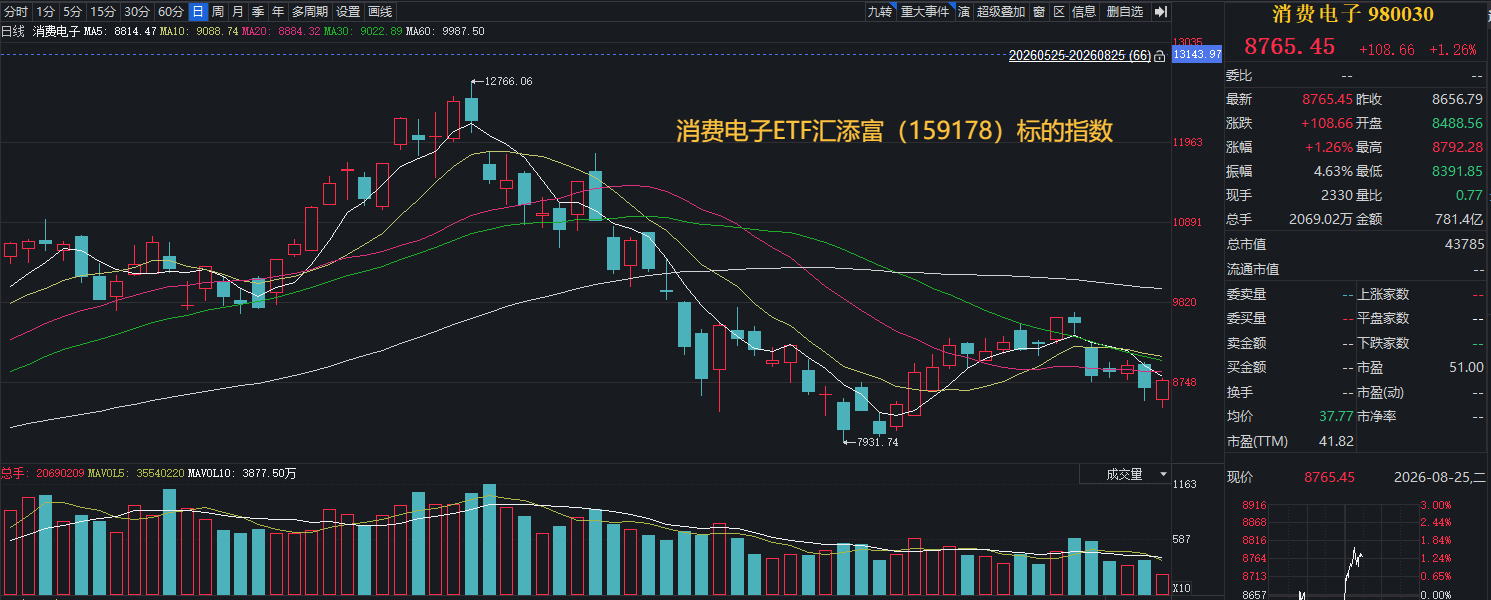This screenshot has height=600, width=1491.
Task: Select the 日 daily period tab
Action: coord(198,12)
